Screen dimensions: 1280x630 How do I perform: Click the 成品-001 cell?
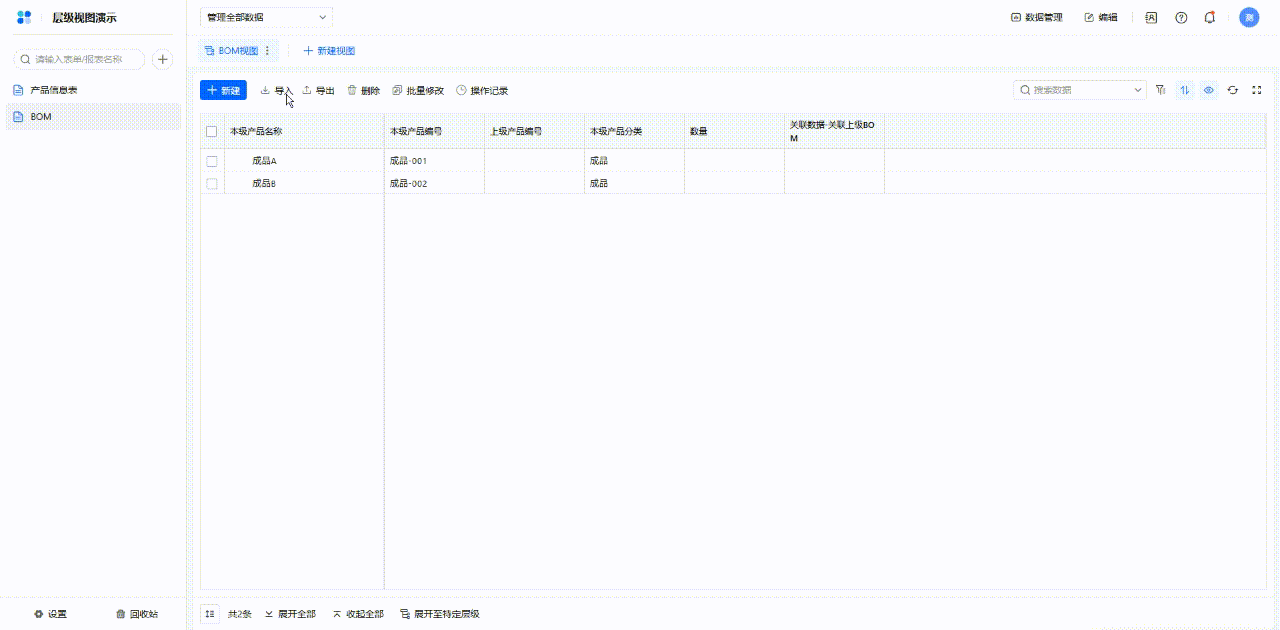434,161
